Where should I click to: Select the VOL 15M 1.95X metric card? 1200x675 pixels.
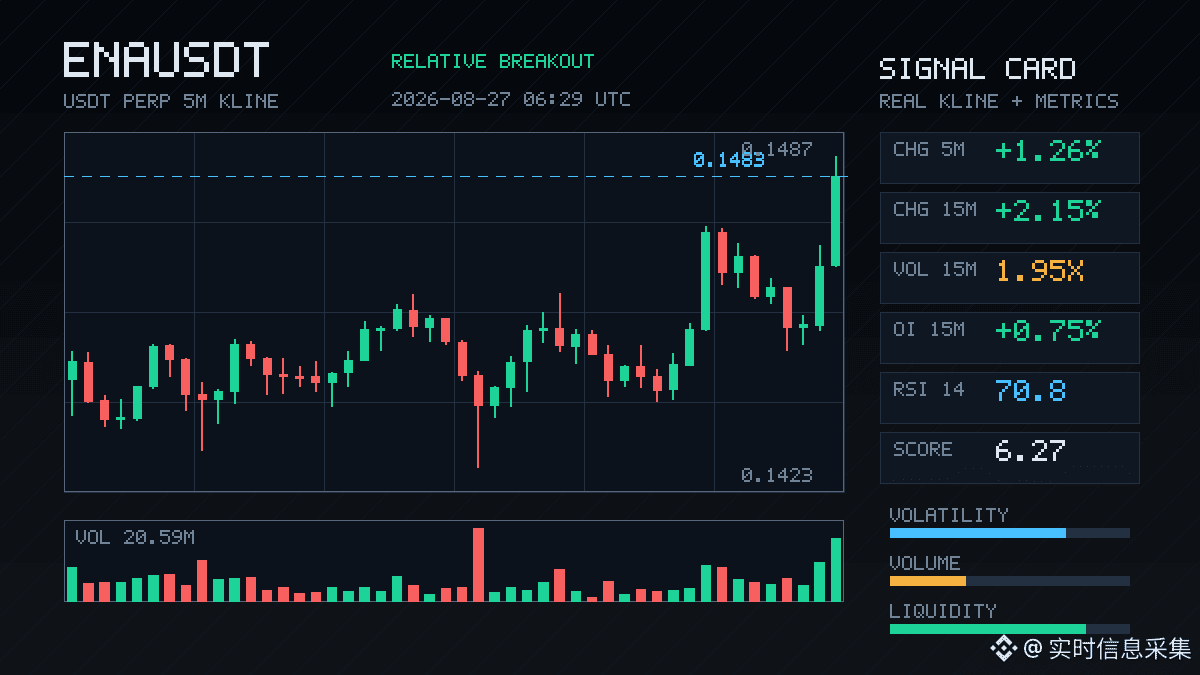point(1009,278)
